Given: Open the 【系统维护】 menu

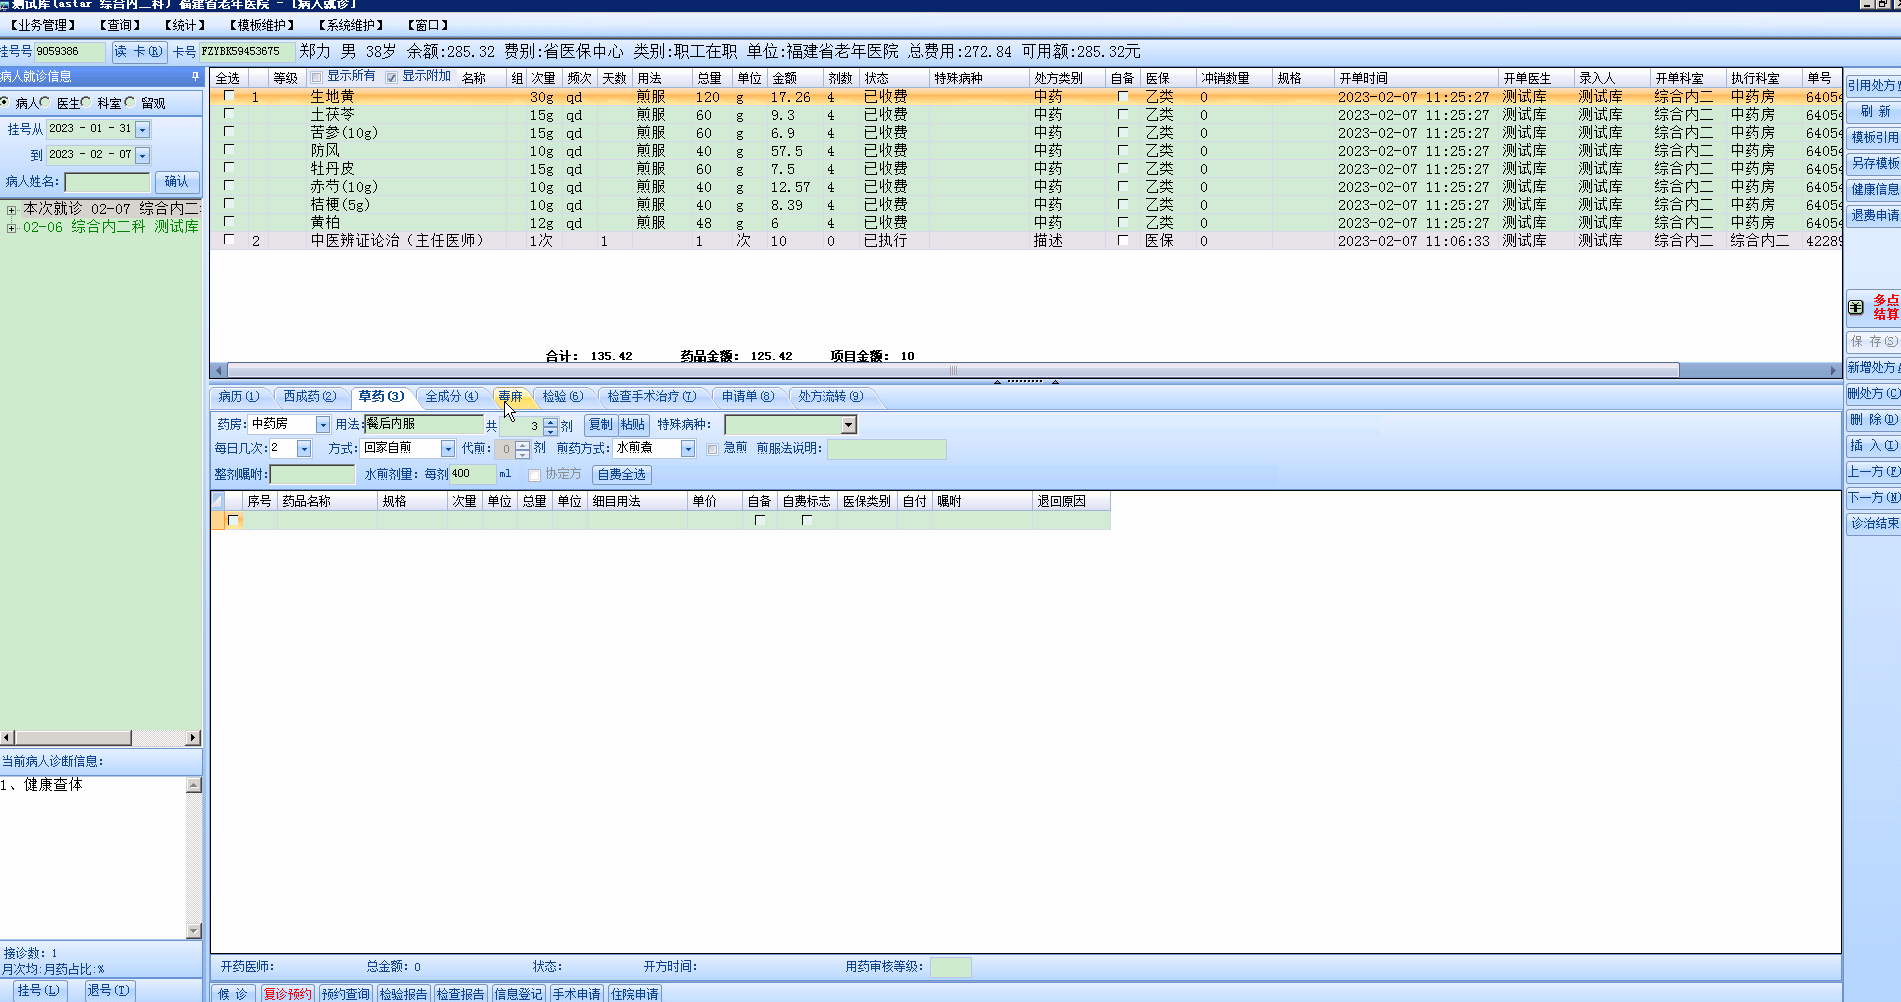Looking at the screenshot, I should (352, 25).
